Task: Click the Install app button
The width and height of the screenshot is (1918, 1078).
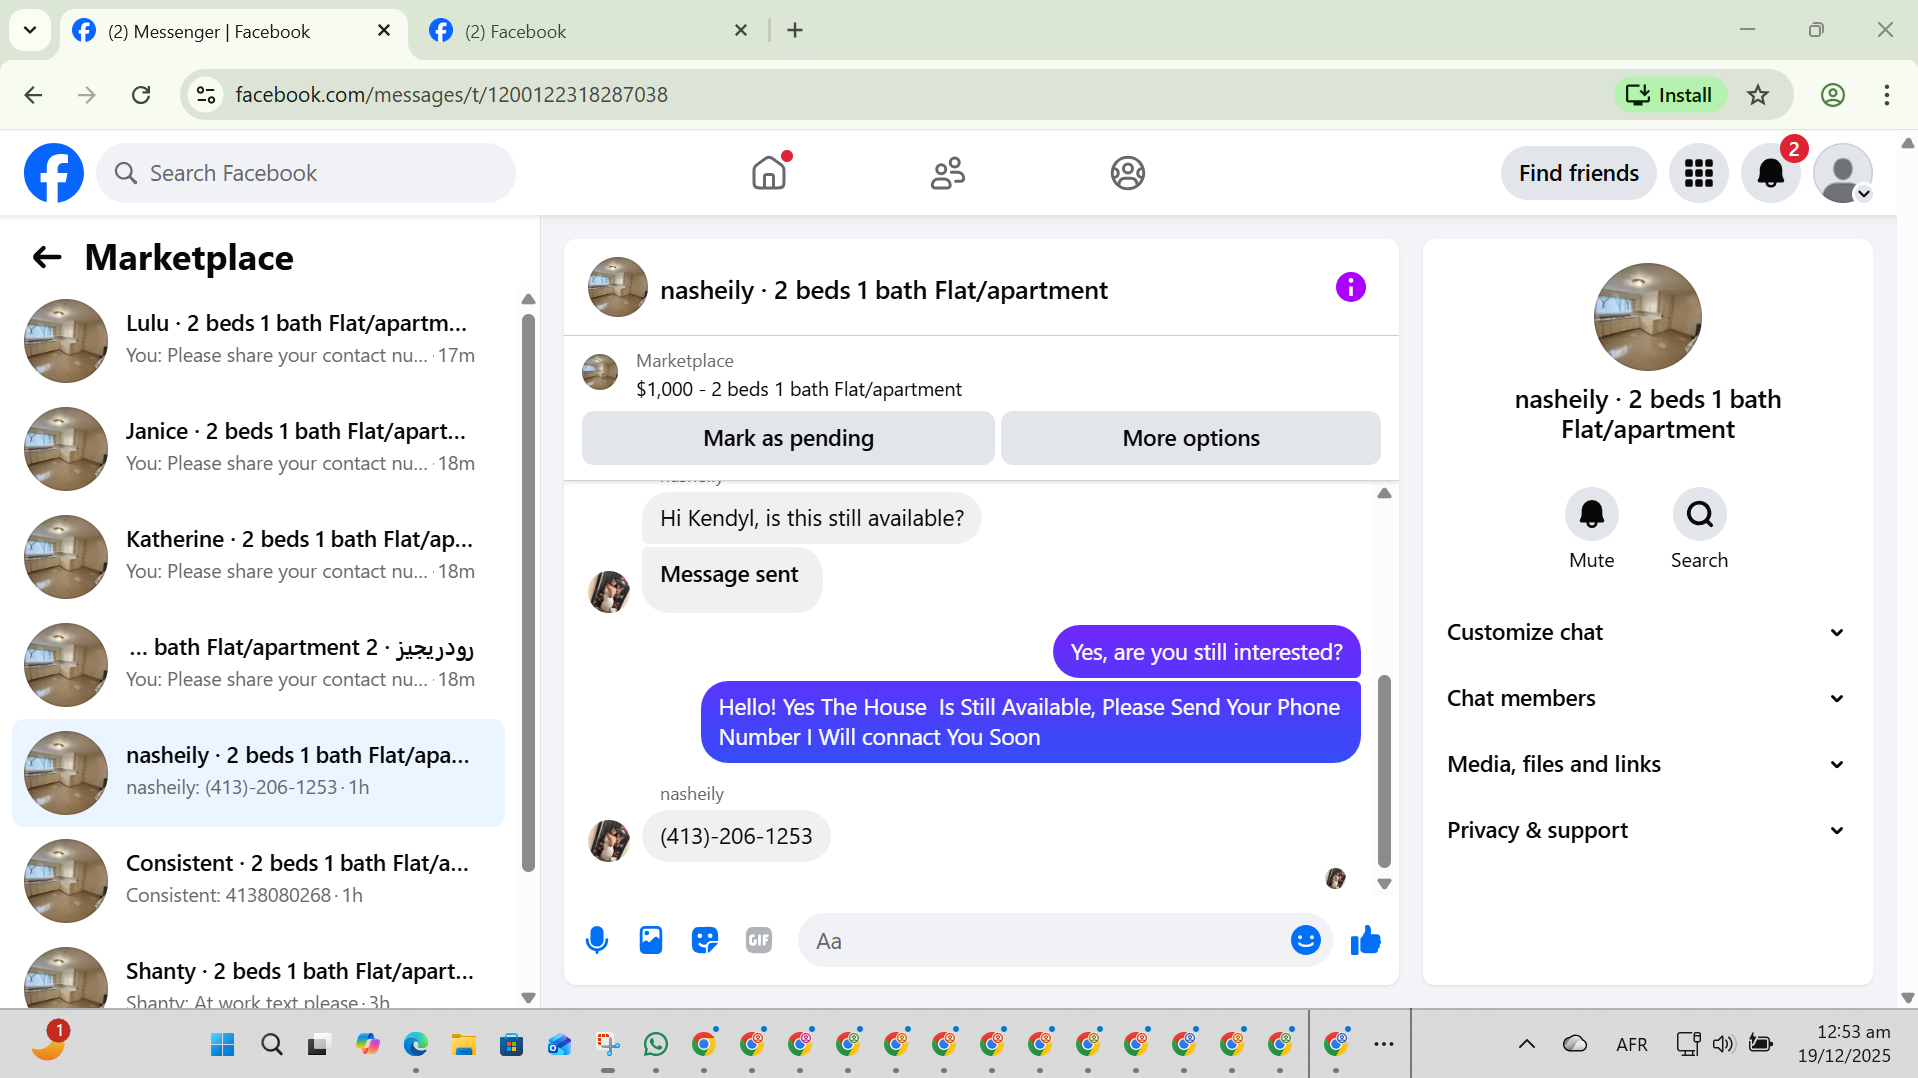Action: (x=1669, y=95)
